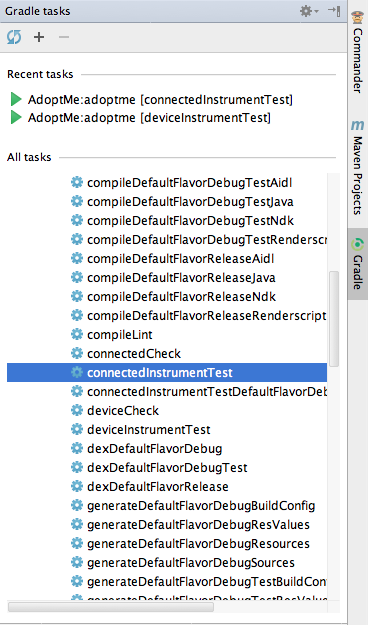Open the Commander side tab

[x=358, y=53]
